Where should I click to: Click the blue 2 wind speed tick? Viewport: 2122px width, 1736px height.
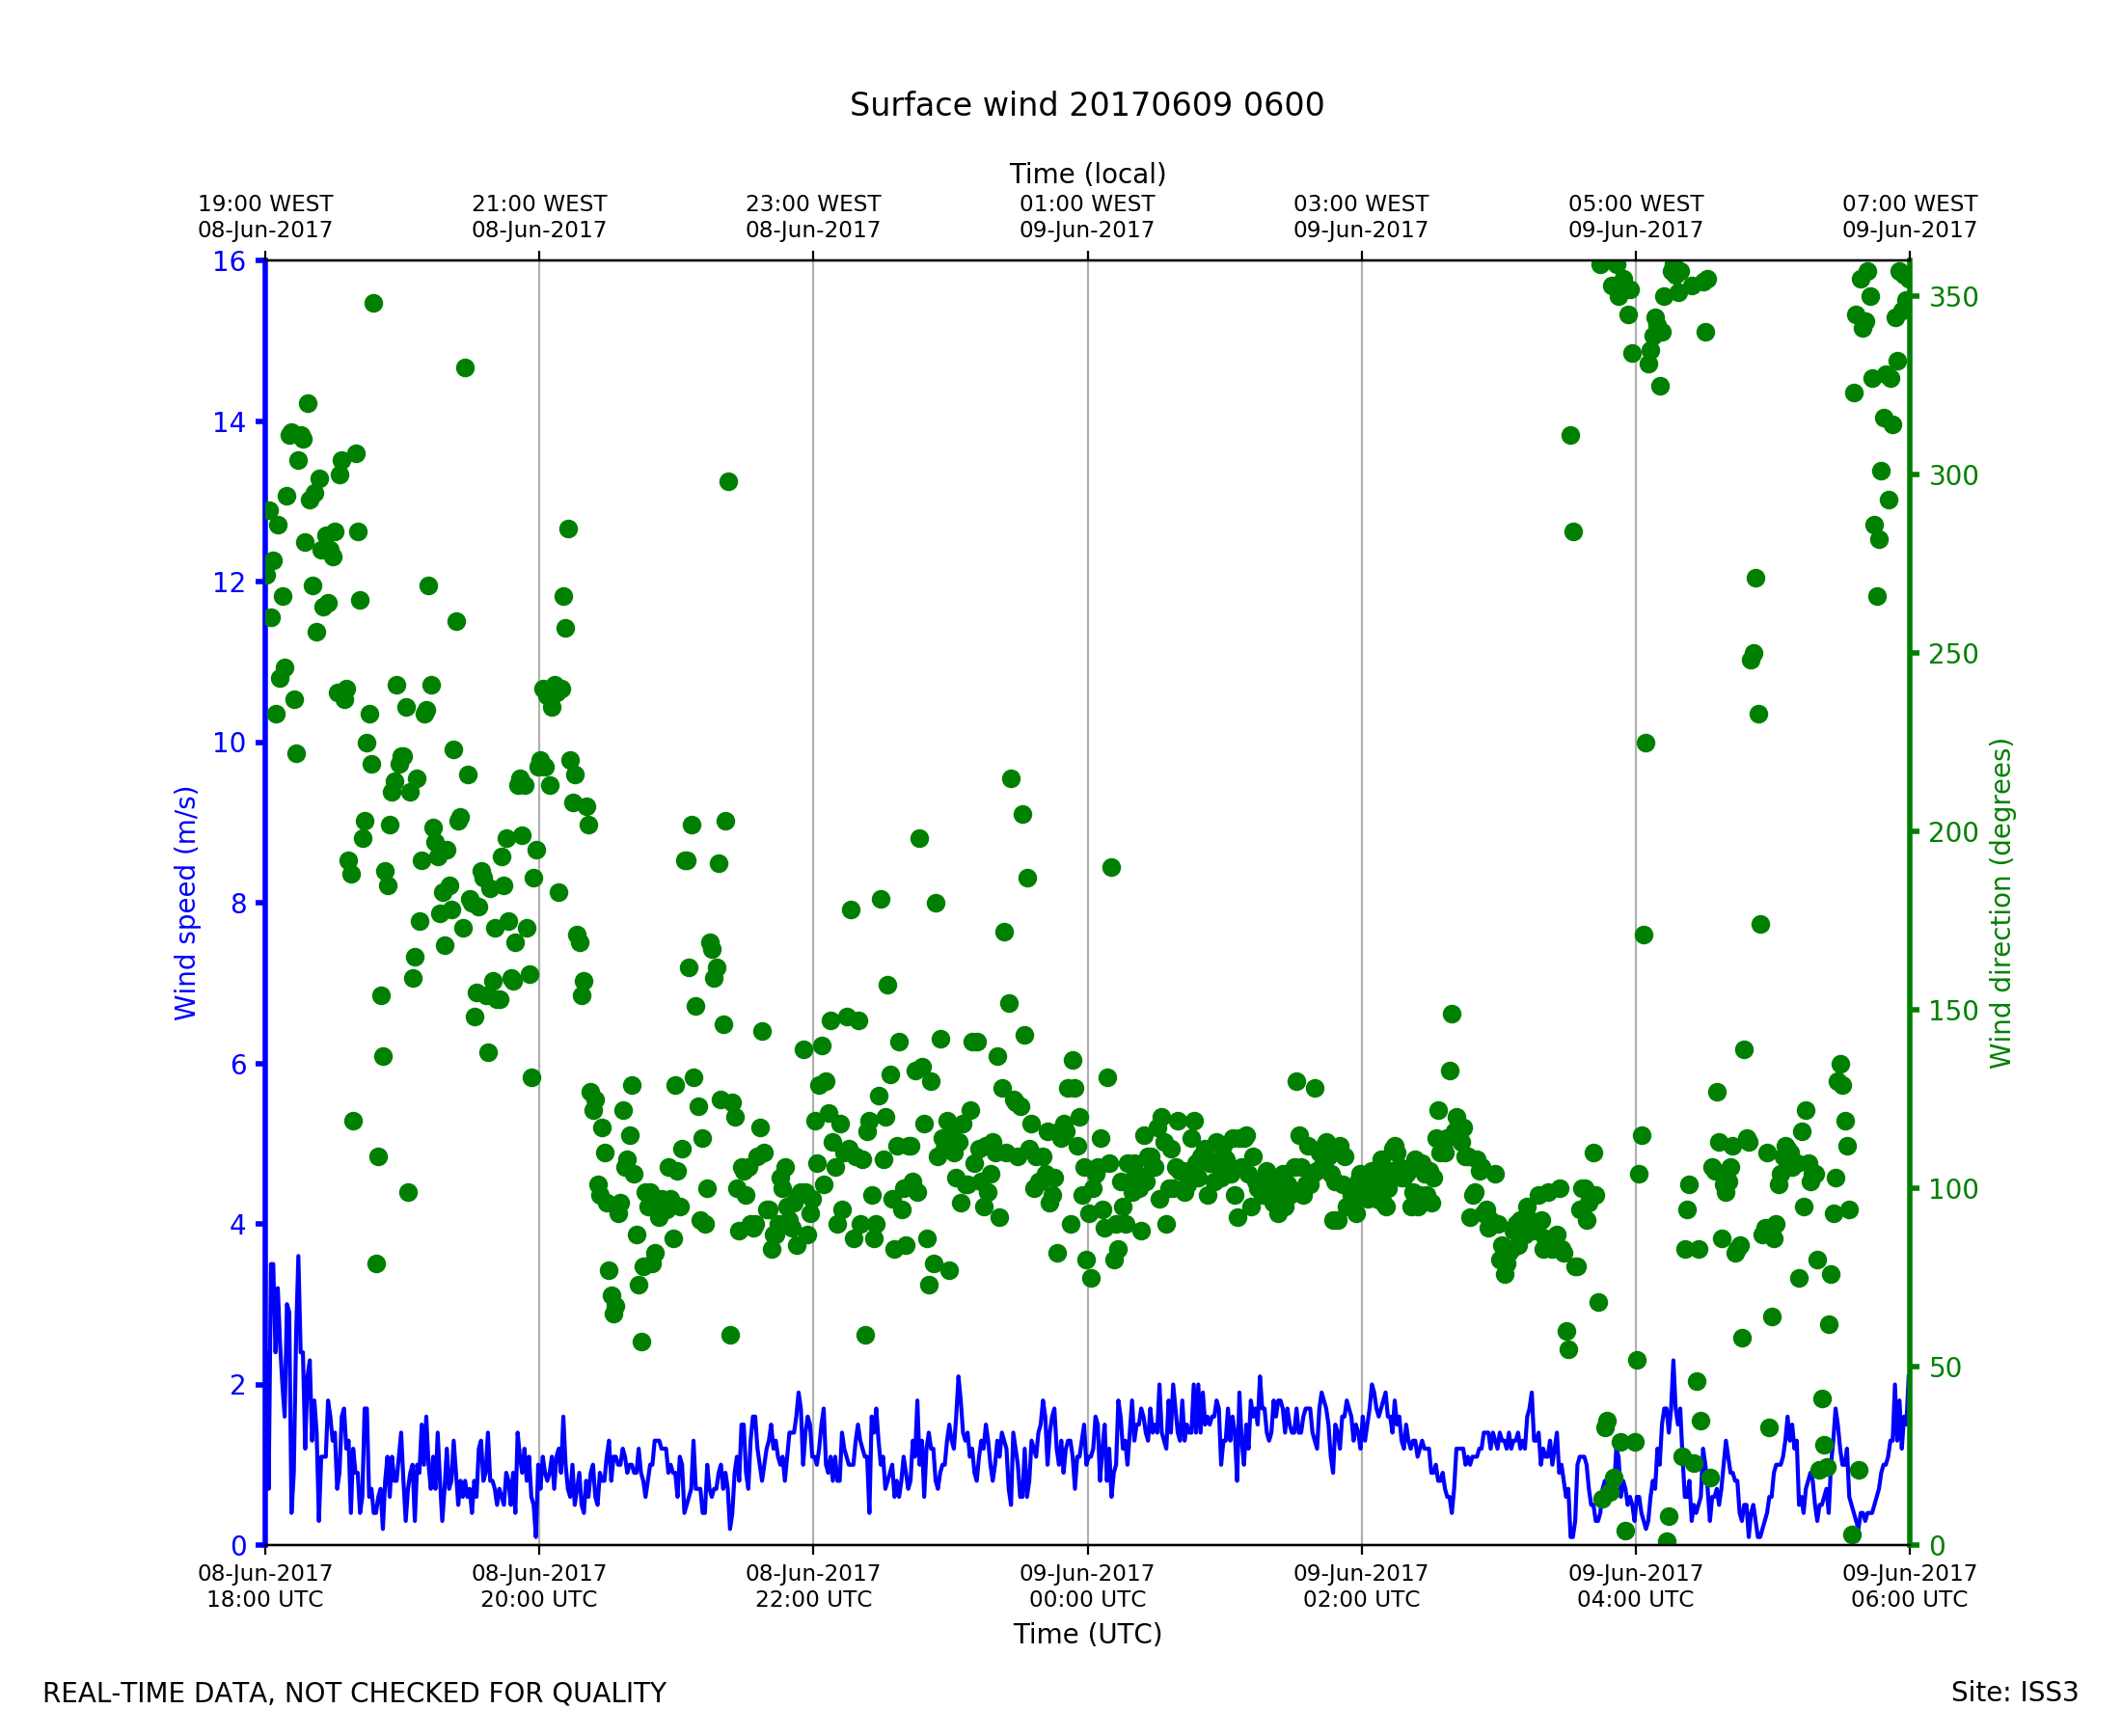click(x=238, y=1386)
